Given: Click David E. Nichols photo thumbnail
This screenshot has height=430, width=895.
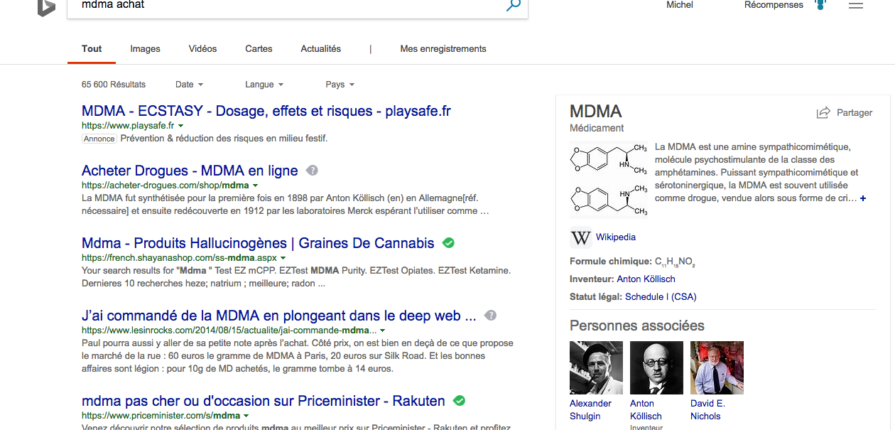Looking at the screenshot, I should tap(717, 368).
